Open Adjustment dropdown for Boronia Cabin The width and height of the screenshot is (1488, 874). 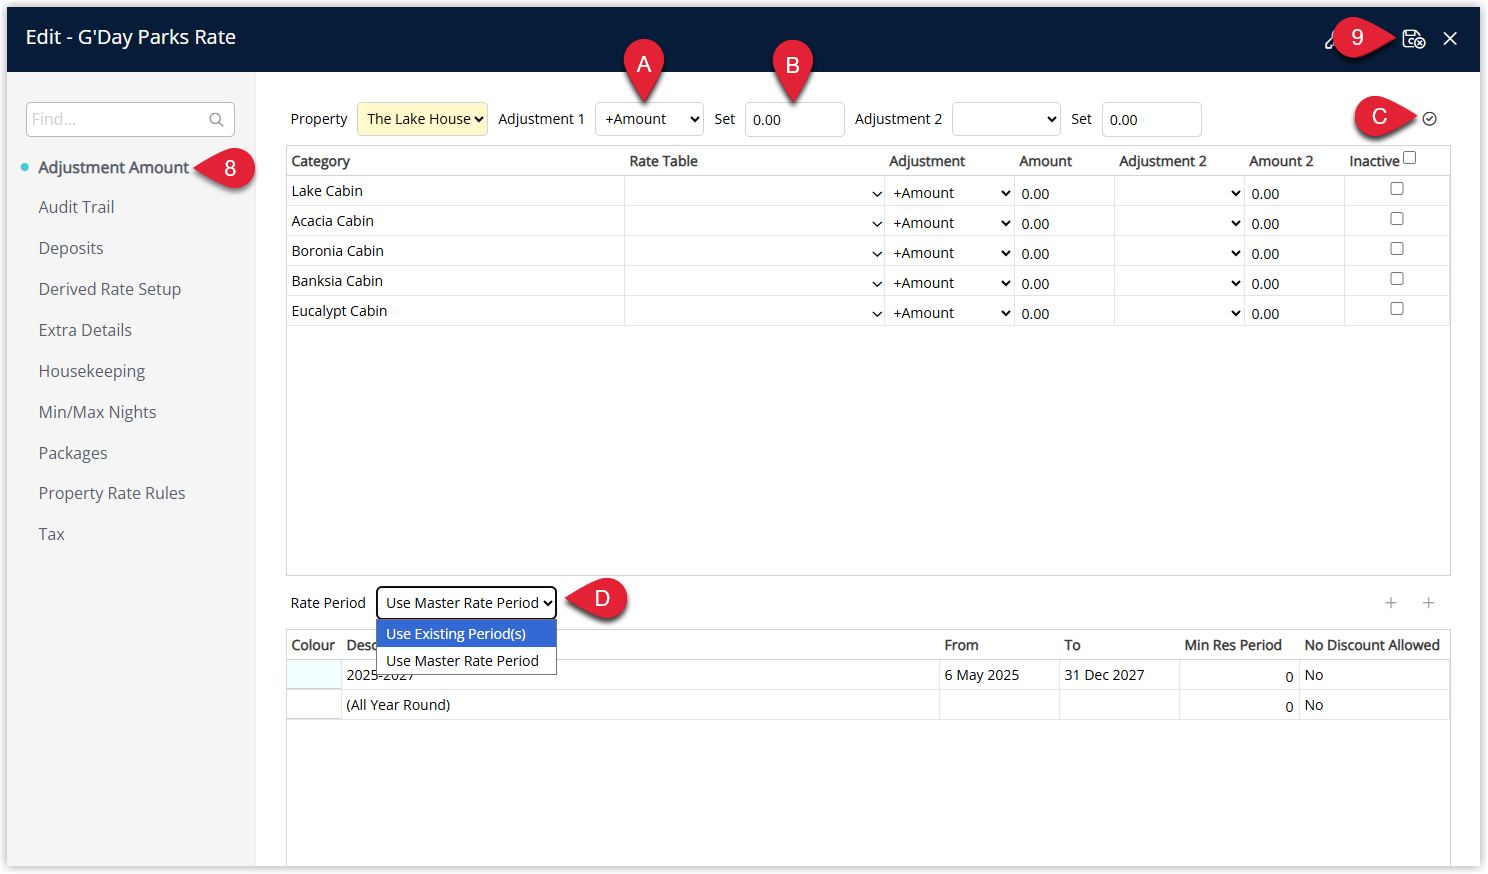[x=951, y=253]
